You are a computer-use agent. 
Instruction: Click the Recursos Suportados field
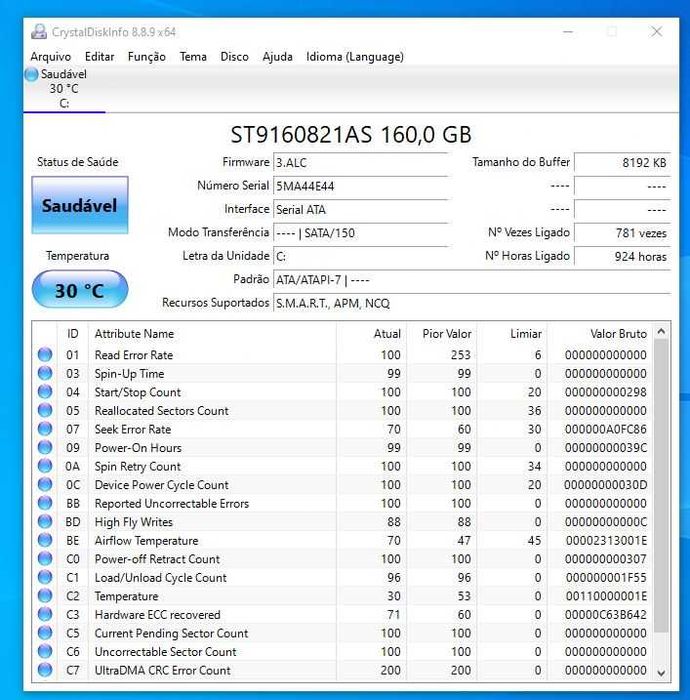pos(472,304)
